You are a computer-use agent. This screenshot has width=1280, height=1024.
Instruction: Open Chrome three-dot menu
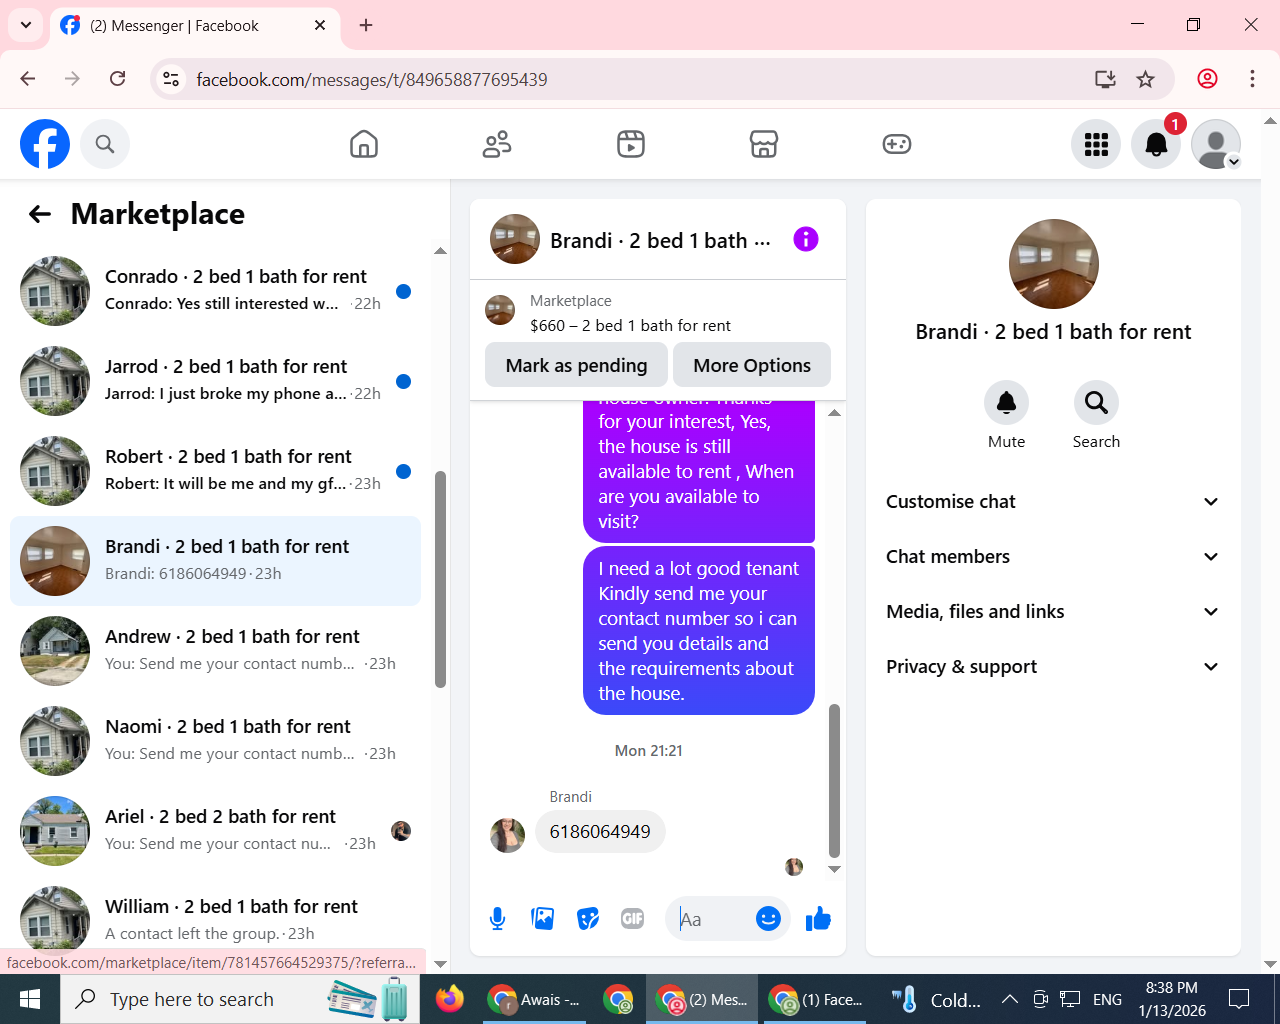coord(1252,79)
